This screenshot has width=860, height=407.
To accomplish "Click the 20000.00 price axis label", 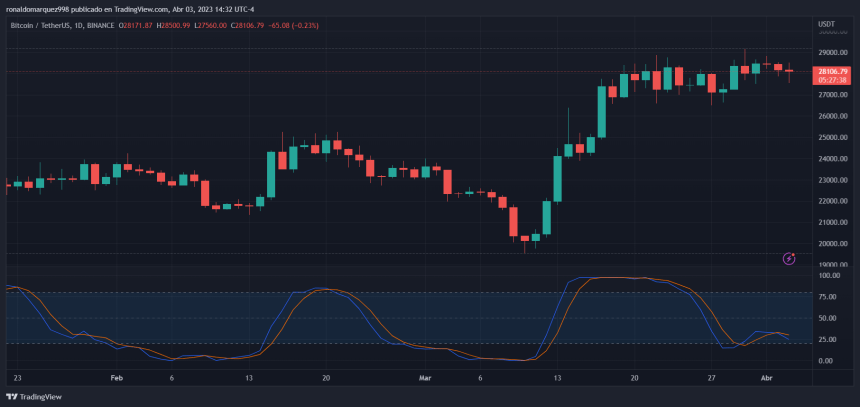I will (x=832, y=244).
